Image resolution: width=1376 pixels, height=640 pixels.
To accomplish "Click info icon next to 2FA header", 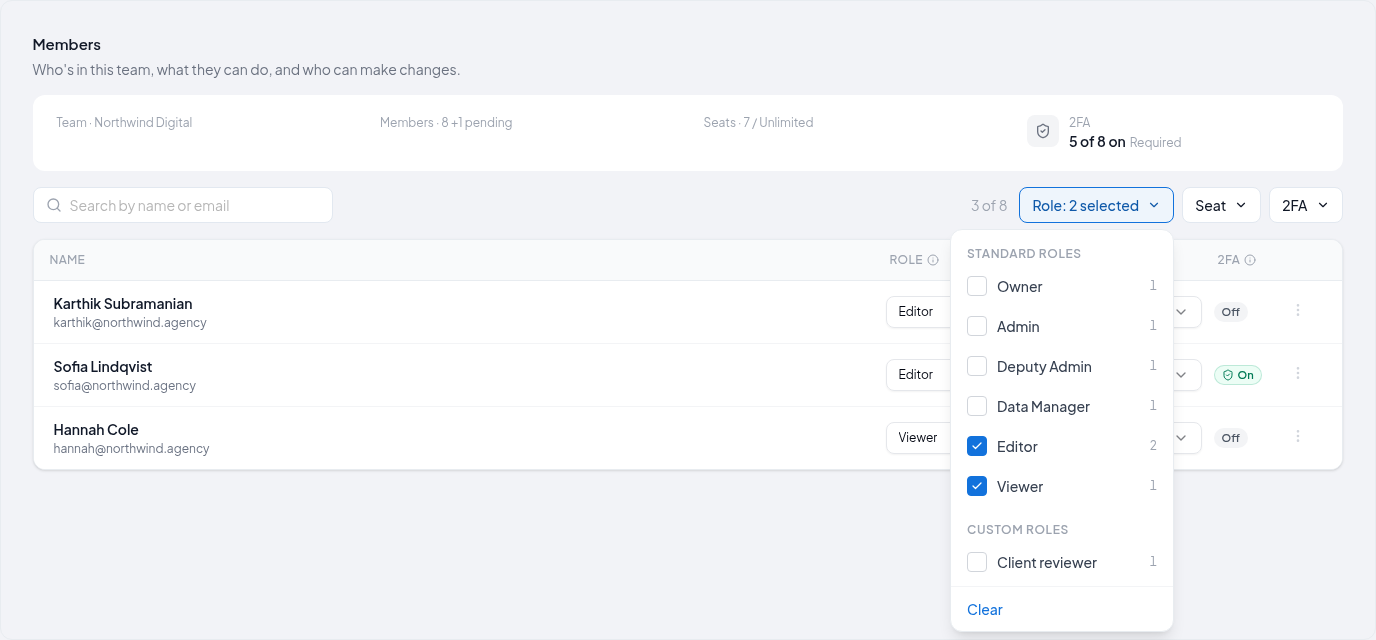I will [1250, 260].
